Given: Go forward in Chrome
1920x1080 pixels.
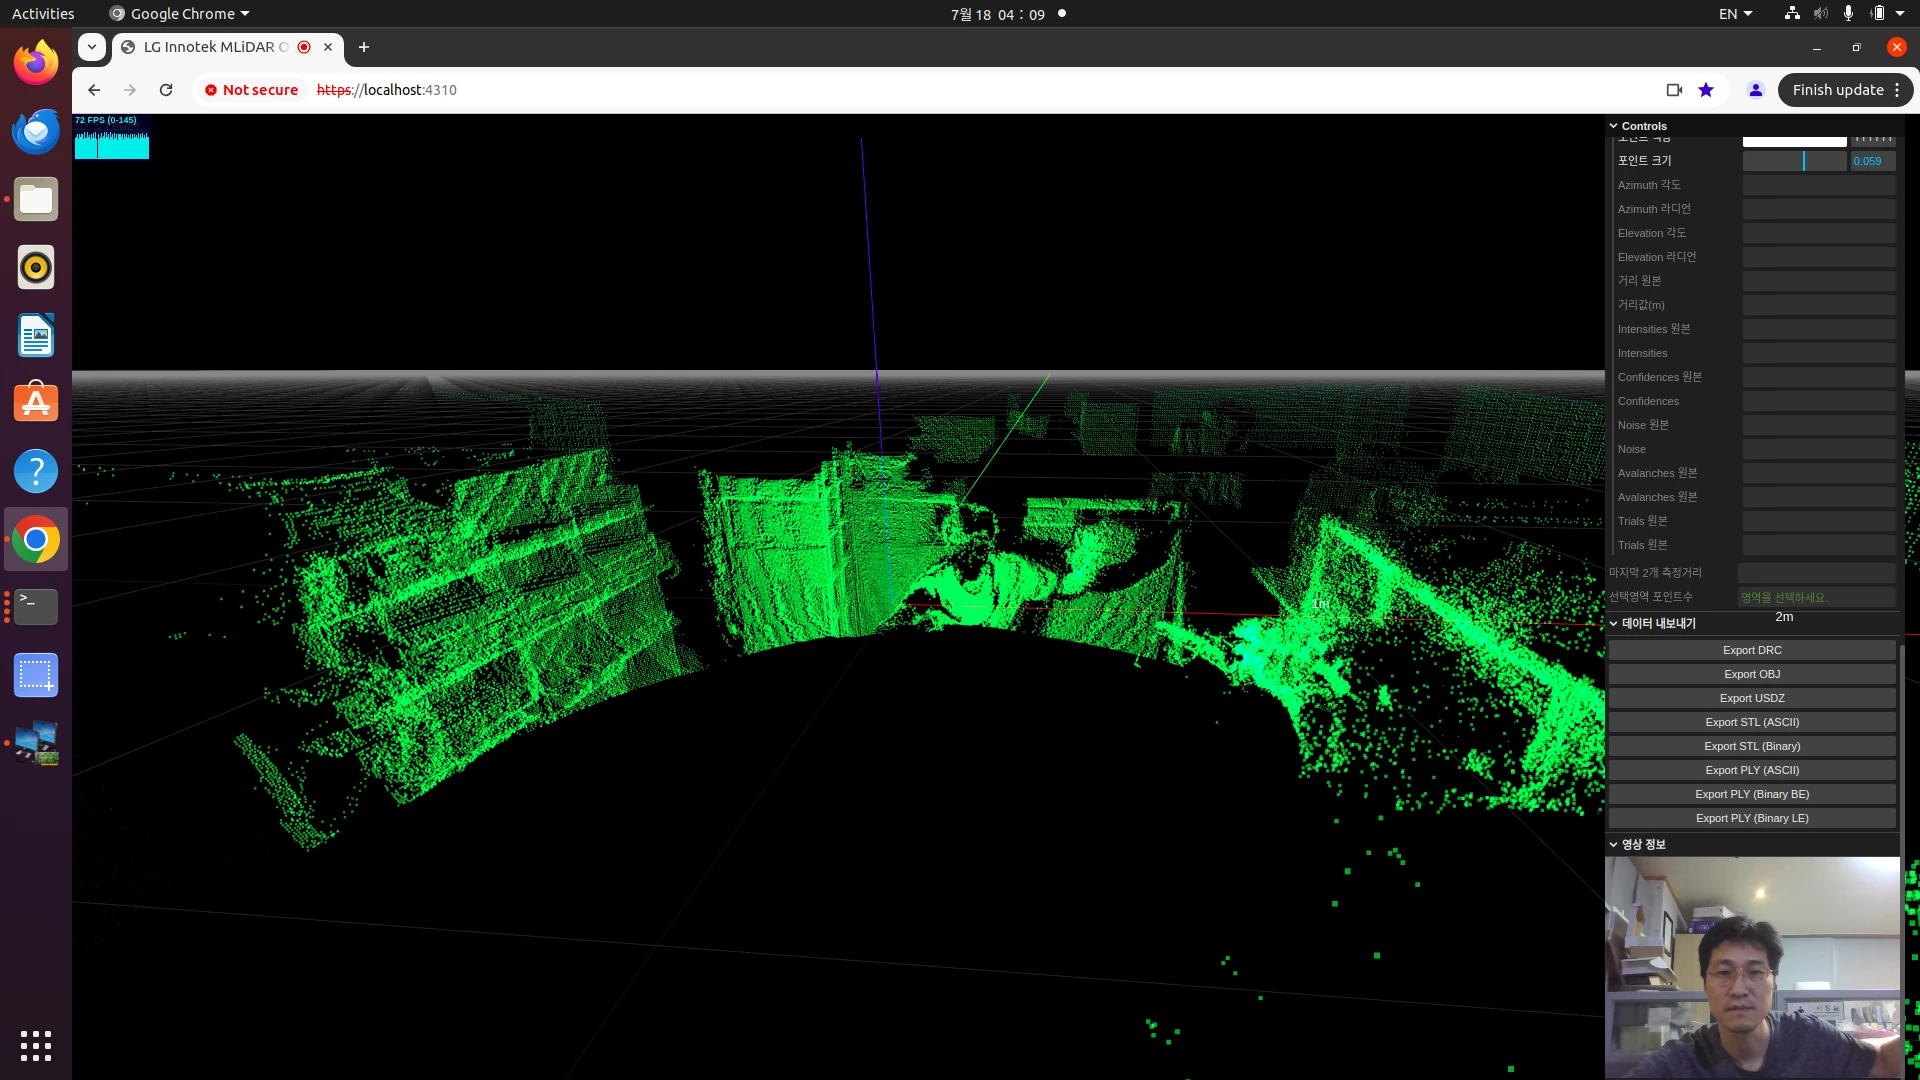Looking at the screenshot, I should click(x=130, y=90).
